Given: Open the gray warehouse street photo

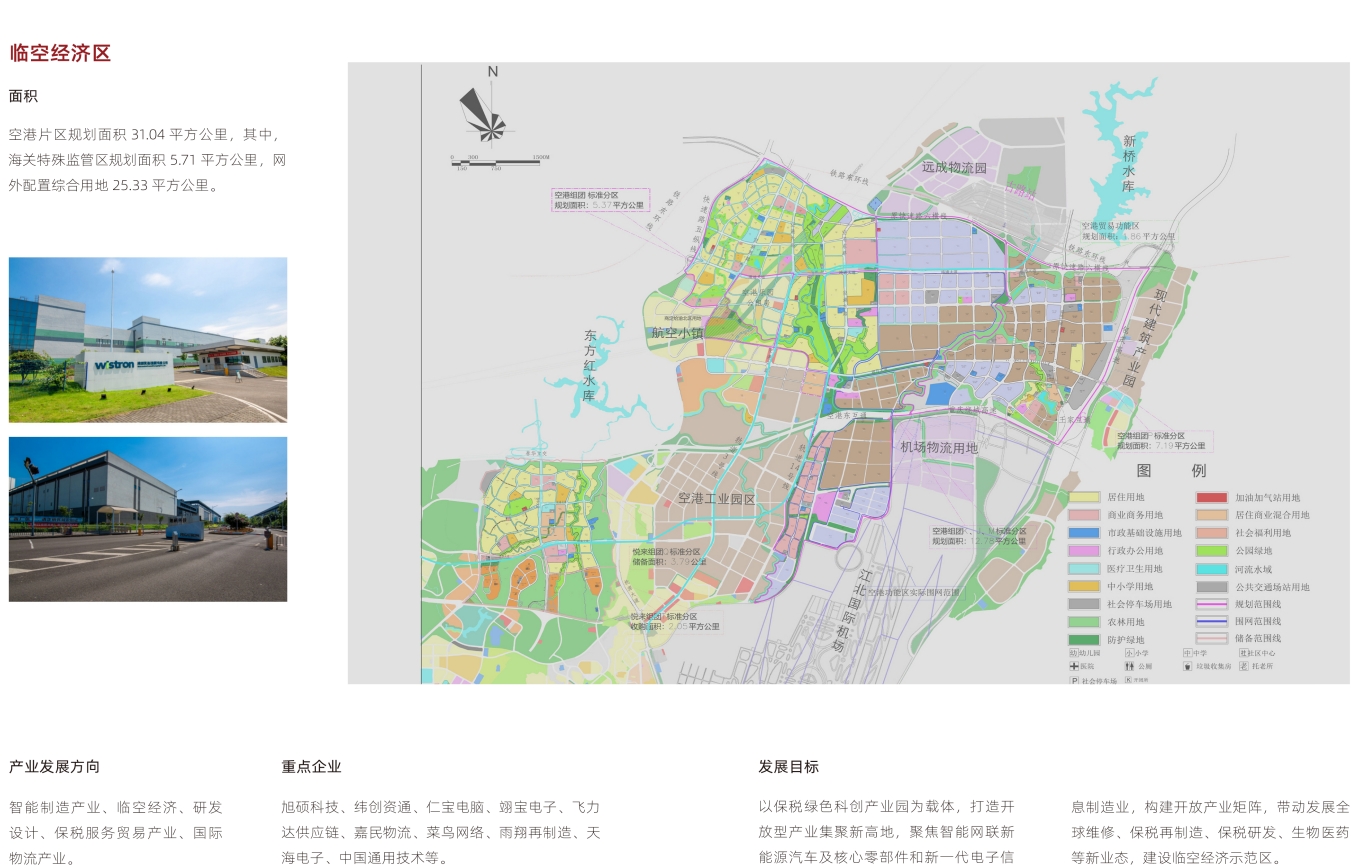Looking at the screenshot, I should click(x=148, y=519).
